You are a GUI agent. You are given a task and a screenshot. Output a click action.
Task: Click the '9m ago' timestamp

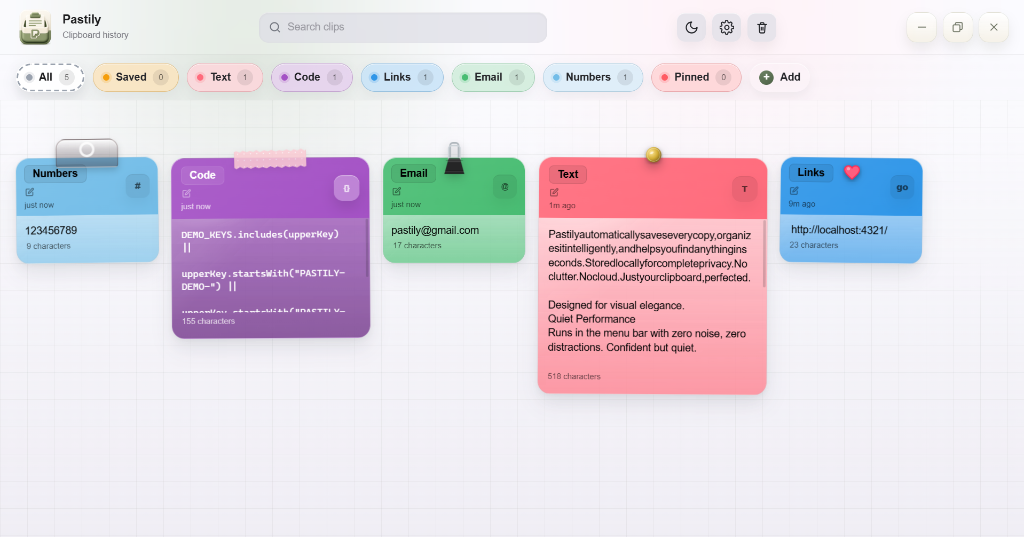(802, 204)
